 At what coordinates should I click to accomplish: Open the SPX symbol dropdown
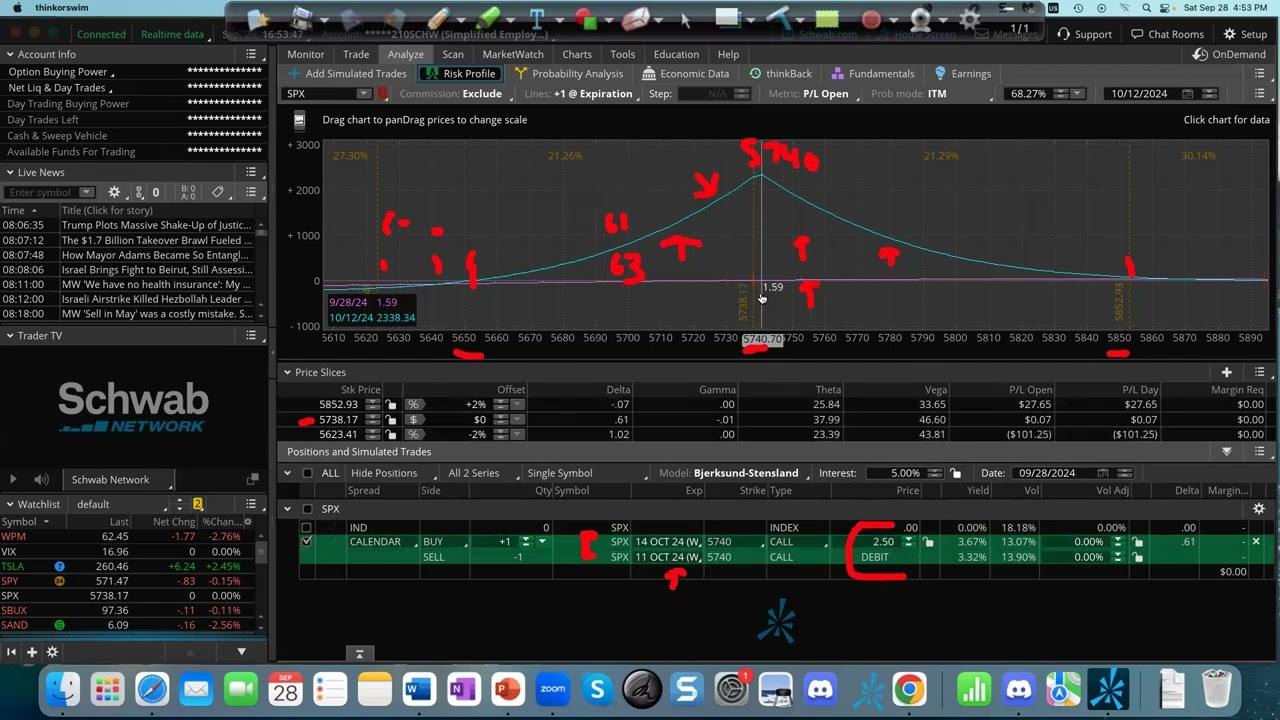(x=364, y=94)
